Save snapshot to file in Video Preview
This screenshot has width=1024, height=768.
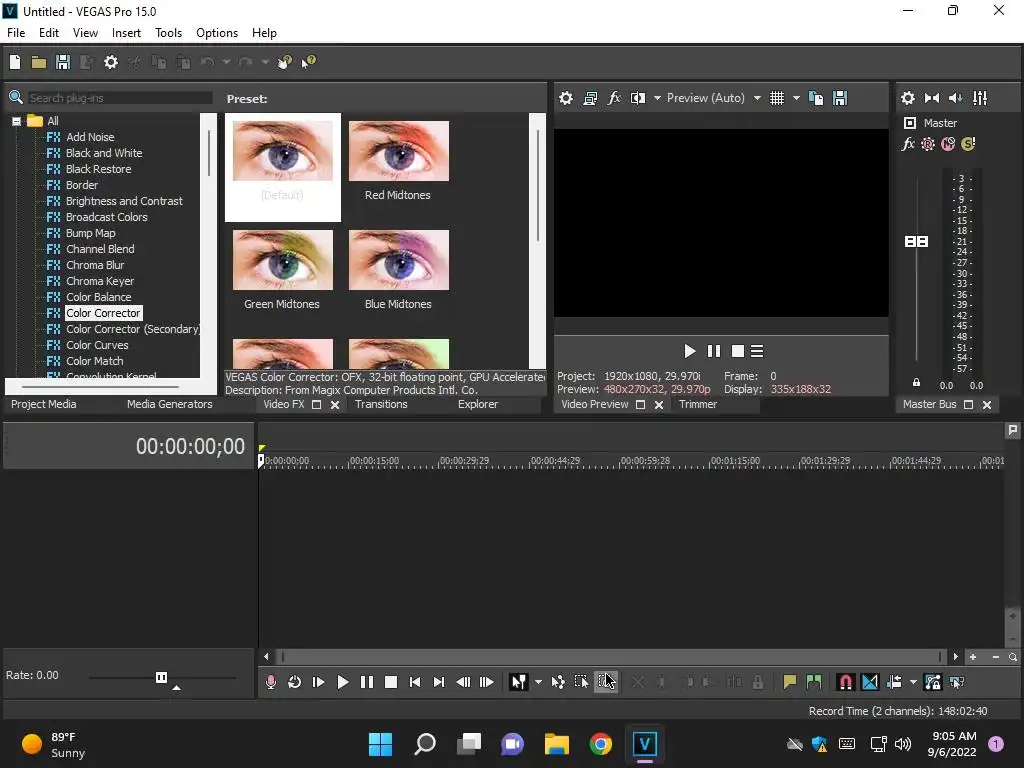coord(840,98)
